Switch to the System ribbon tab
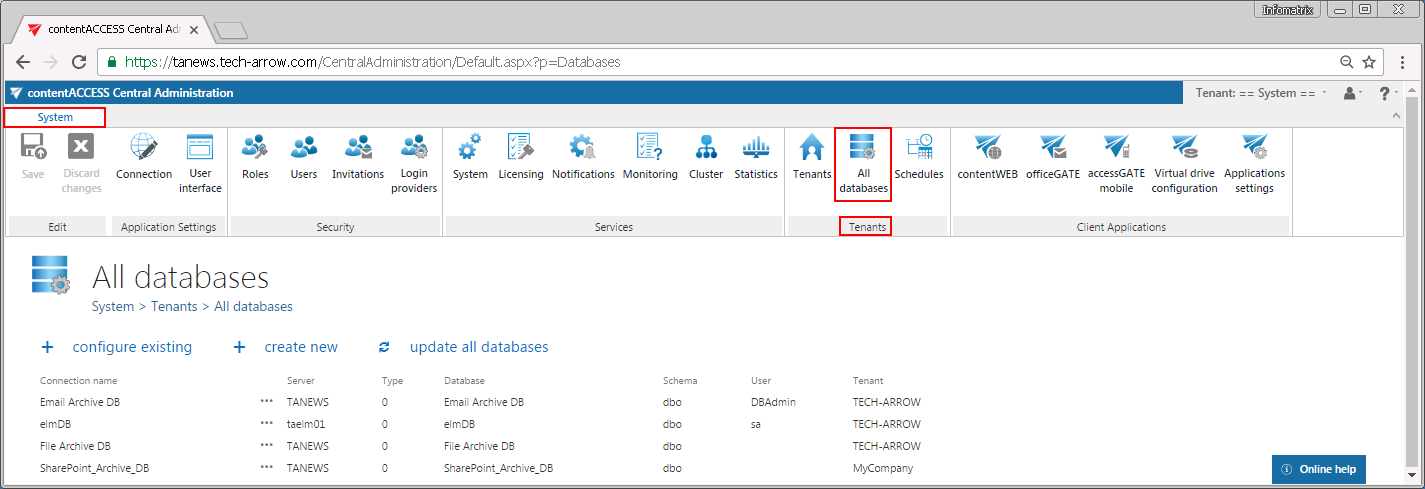 (x=55, y=117)
